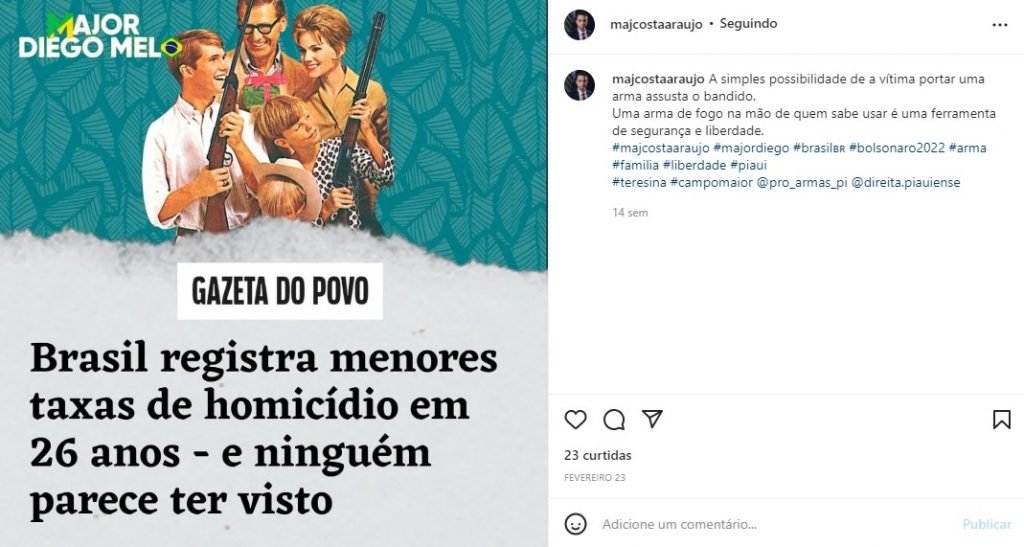Open comments via speech bubble icon
The image size is (1024, 547).
614,420
